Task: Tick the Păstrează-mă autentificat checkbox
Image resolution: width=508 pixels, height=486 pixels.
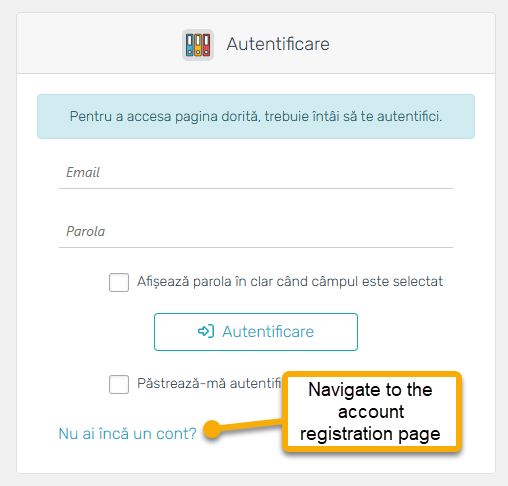Action: click(x=119, y=384)
